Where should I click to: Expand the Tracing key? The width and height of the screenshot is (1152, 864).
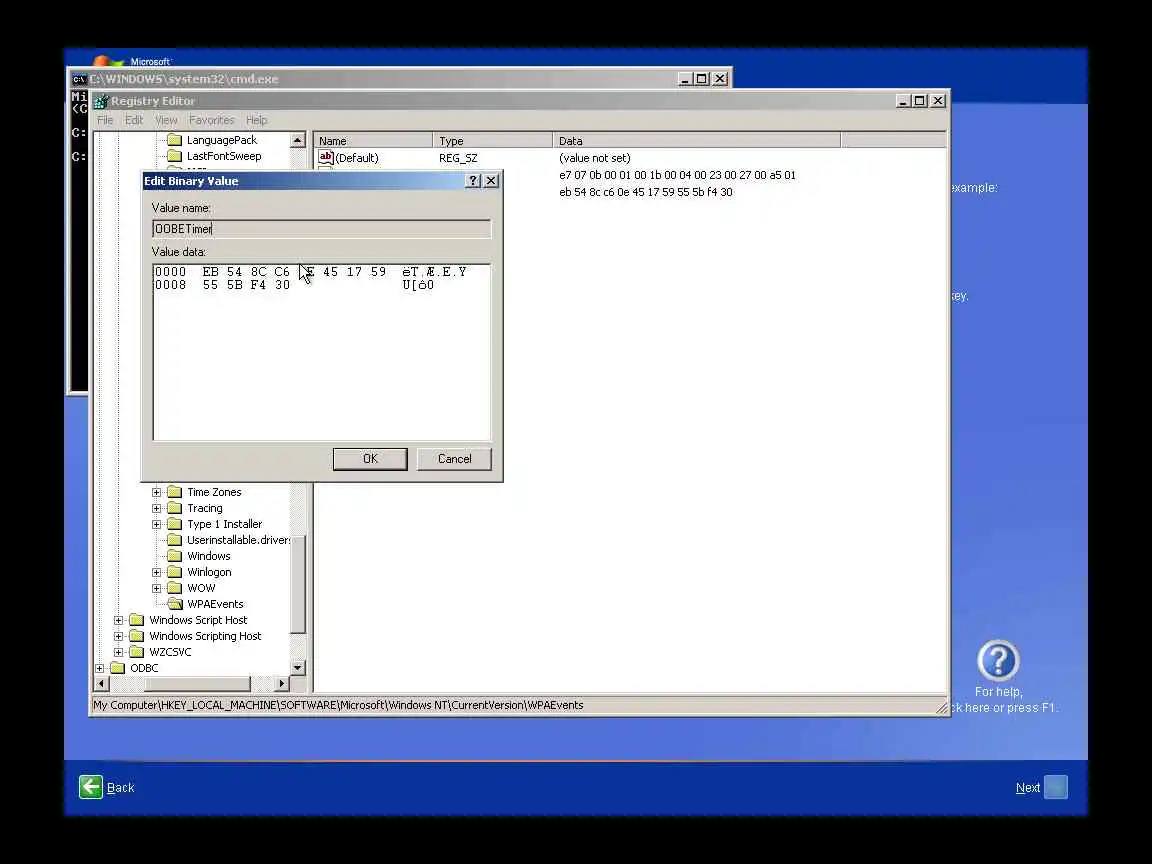156,508
